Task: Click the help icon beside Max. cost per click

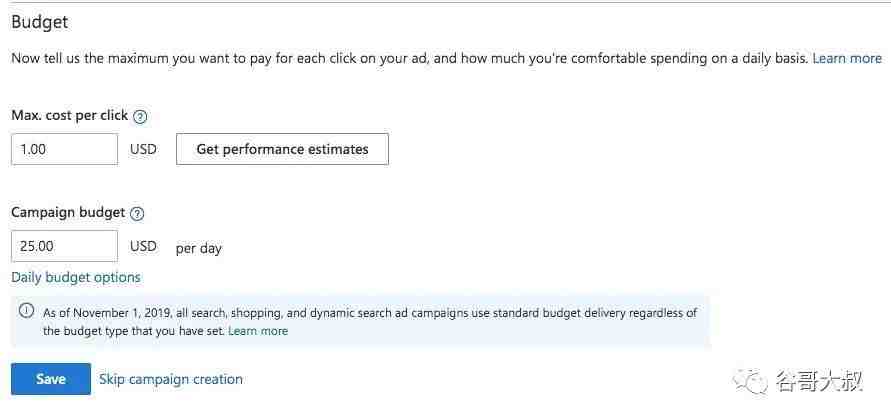Action: [x=140, y=117]
